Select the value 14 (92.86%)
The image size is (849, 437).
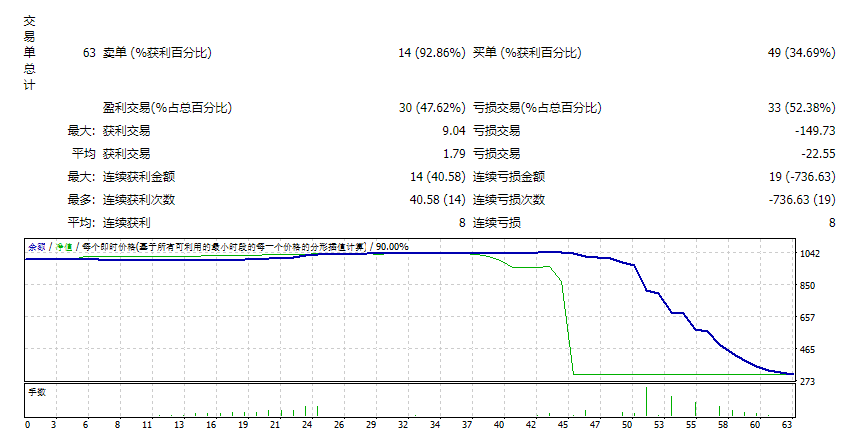click(432, 53)
